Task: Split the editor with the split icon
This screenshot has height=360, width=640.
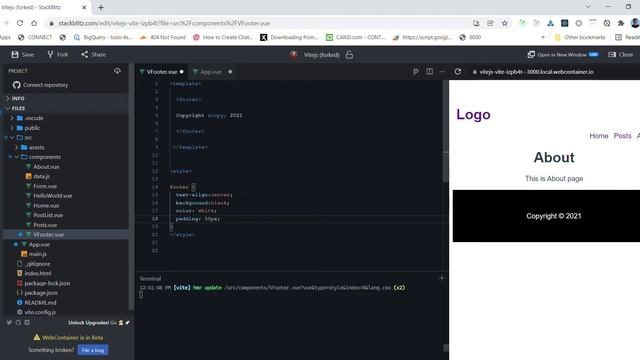Action: coord(429,72)
